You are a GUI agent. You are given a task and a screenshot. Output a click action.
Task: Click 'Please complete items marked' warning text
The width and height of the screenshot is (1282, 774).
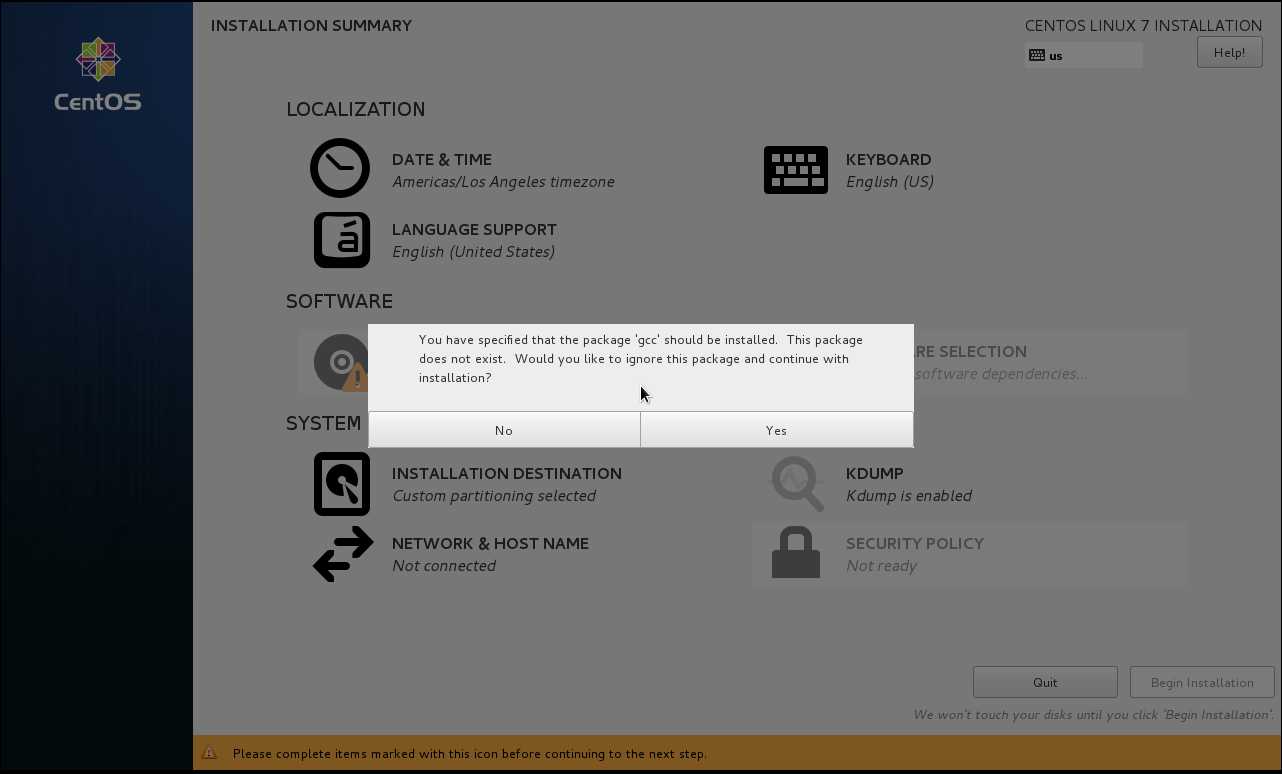(x=470, y=753)
